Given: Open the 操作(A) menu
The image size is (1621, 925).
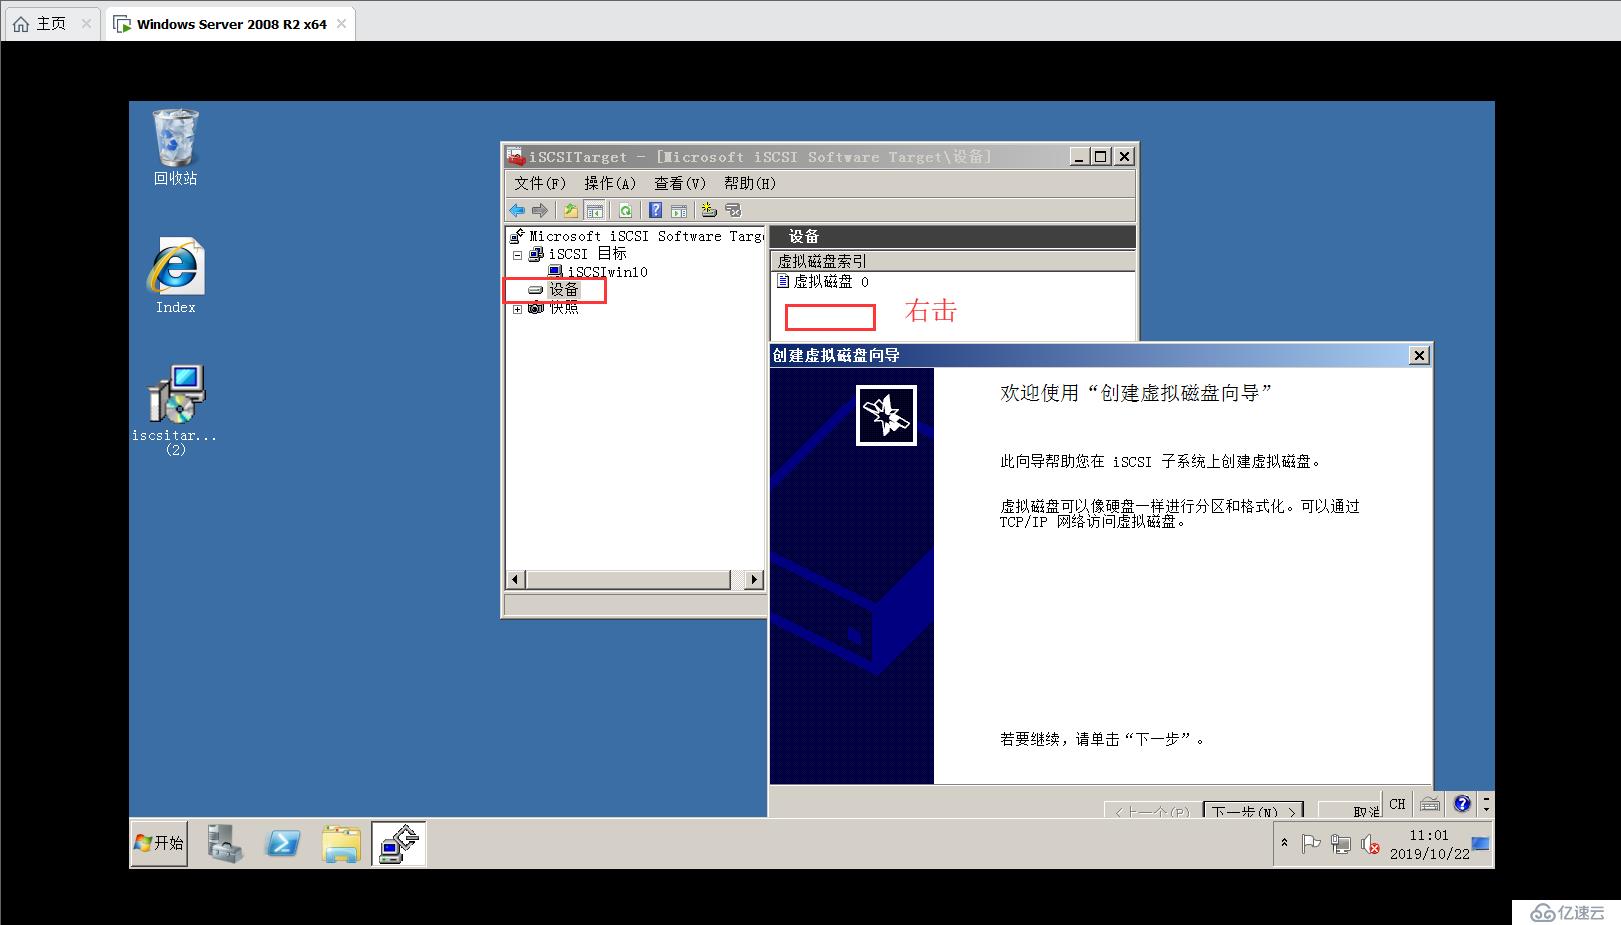Looking at the screenshot, I should [610, 183].
